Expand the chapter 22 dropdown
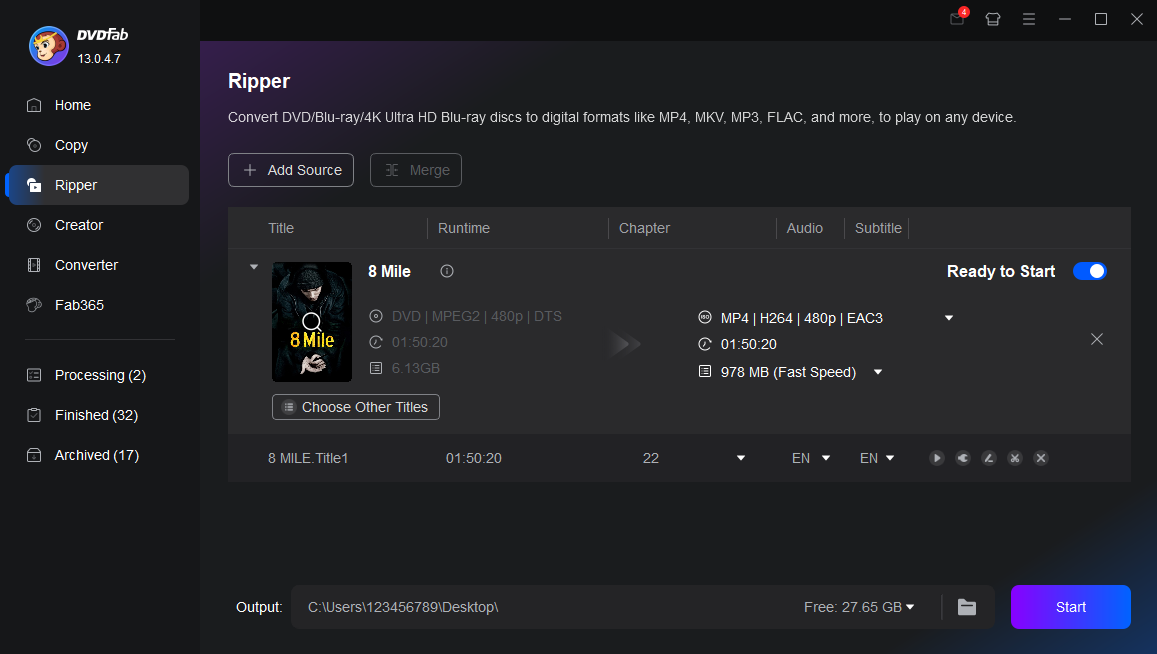This screenshot has height=654, width=1157. click(741, 458)
